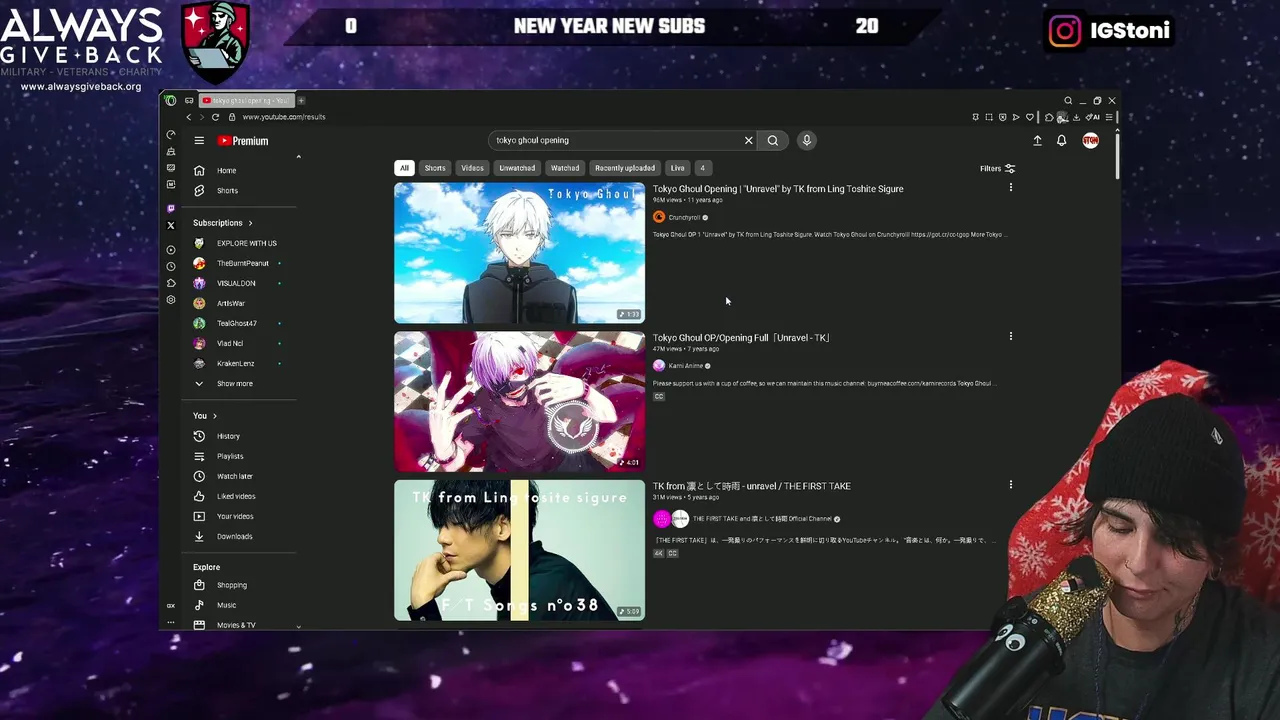Select the Videos filter chip
1280x720 pixels.
pos(472,168)
